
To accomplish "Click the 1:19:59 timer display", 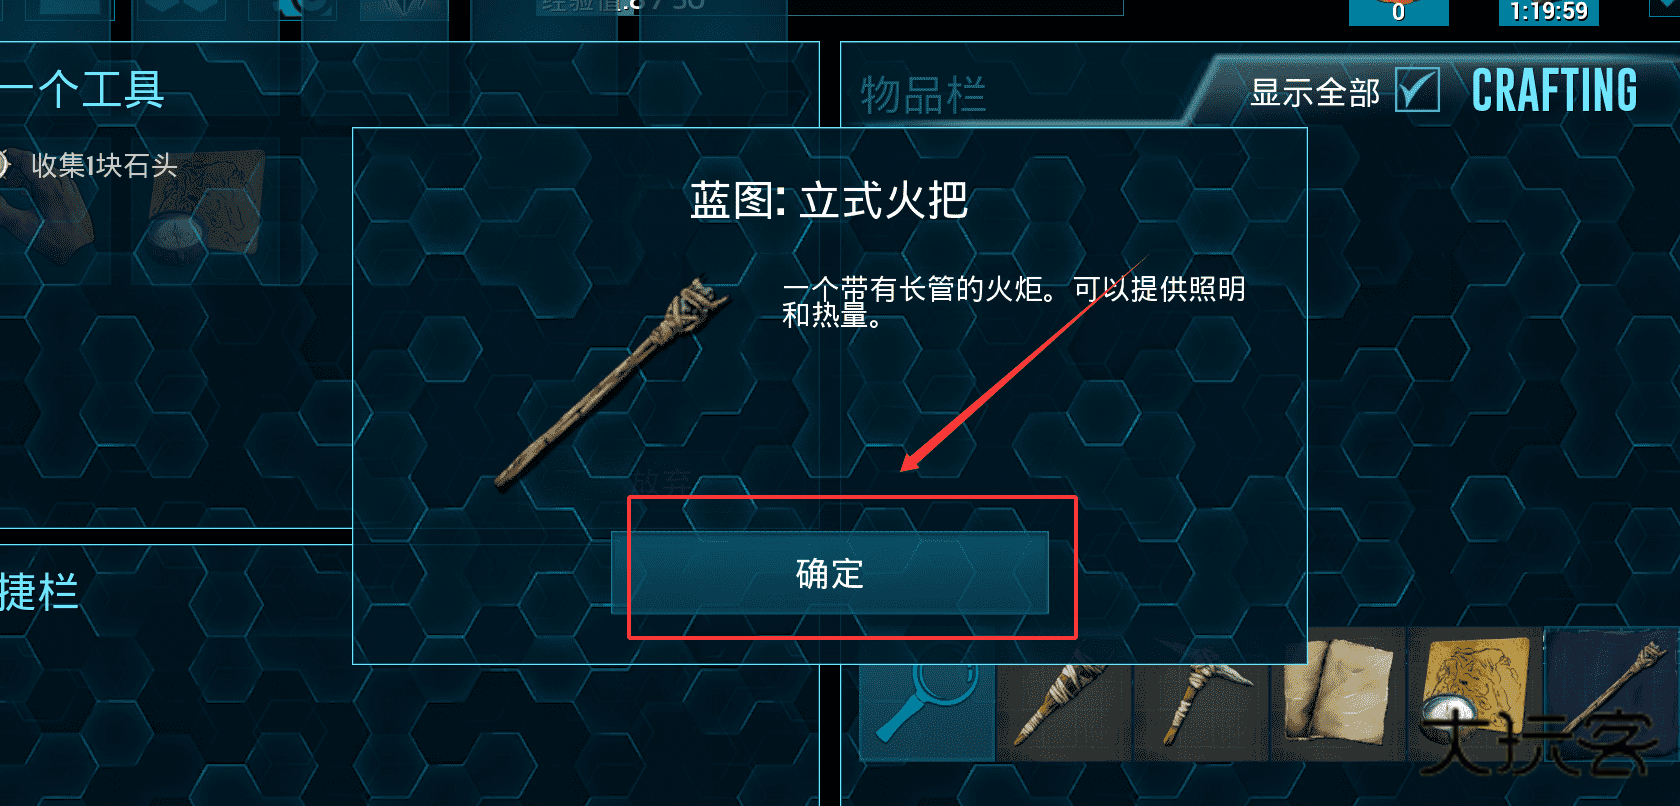I will [1548, 12].
